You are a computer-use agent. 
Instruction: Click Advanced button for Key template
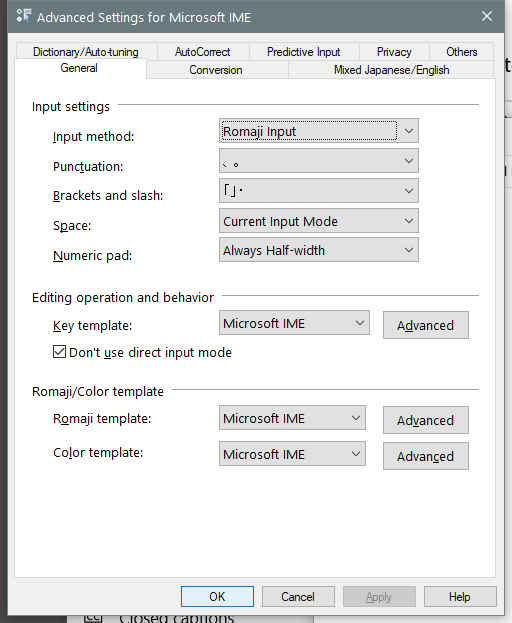[x=425, y=325]
